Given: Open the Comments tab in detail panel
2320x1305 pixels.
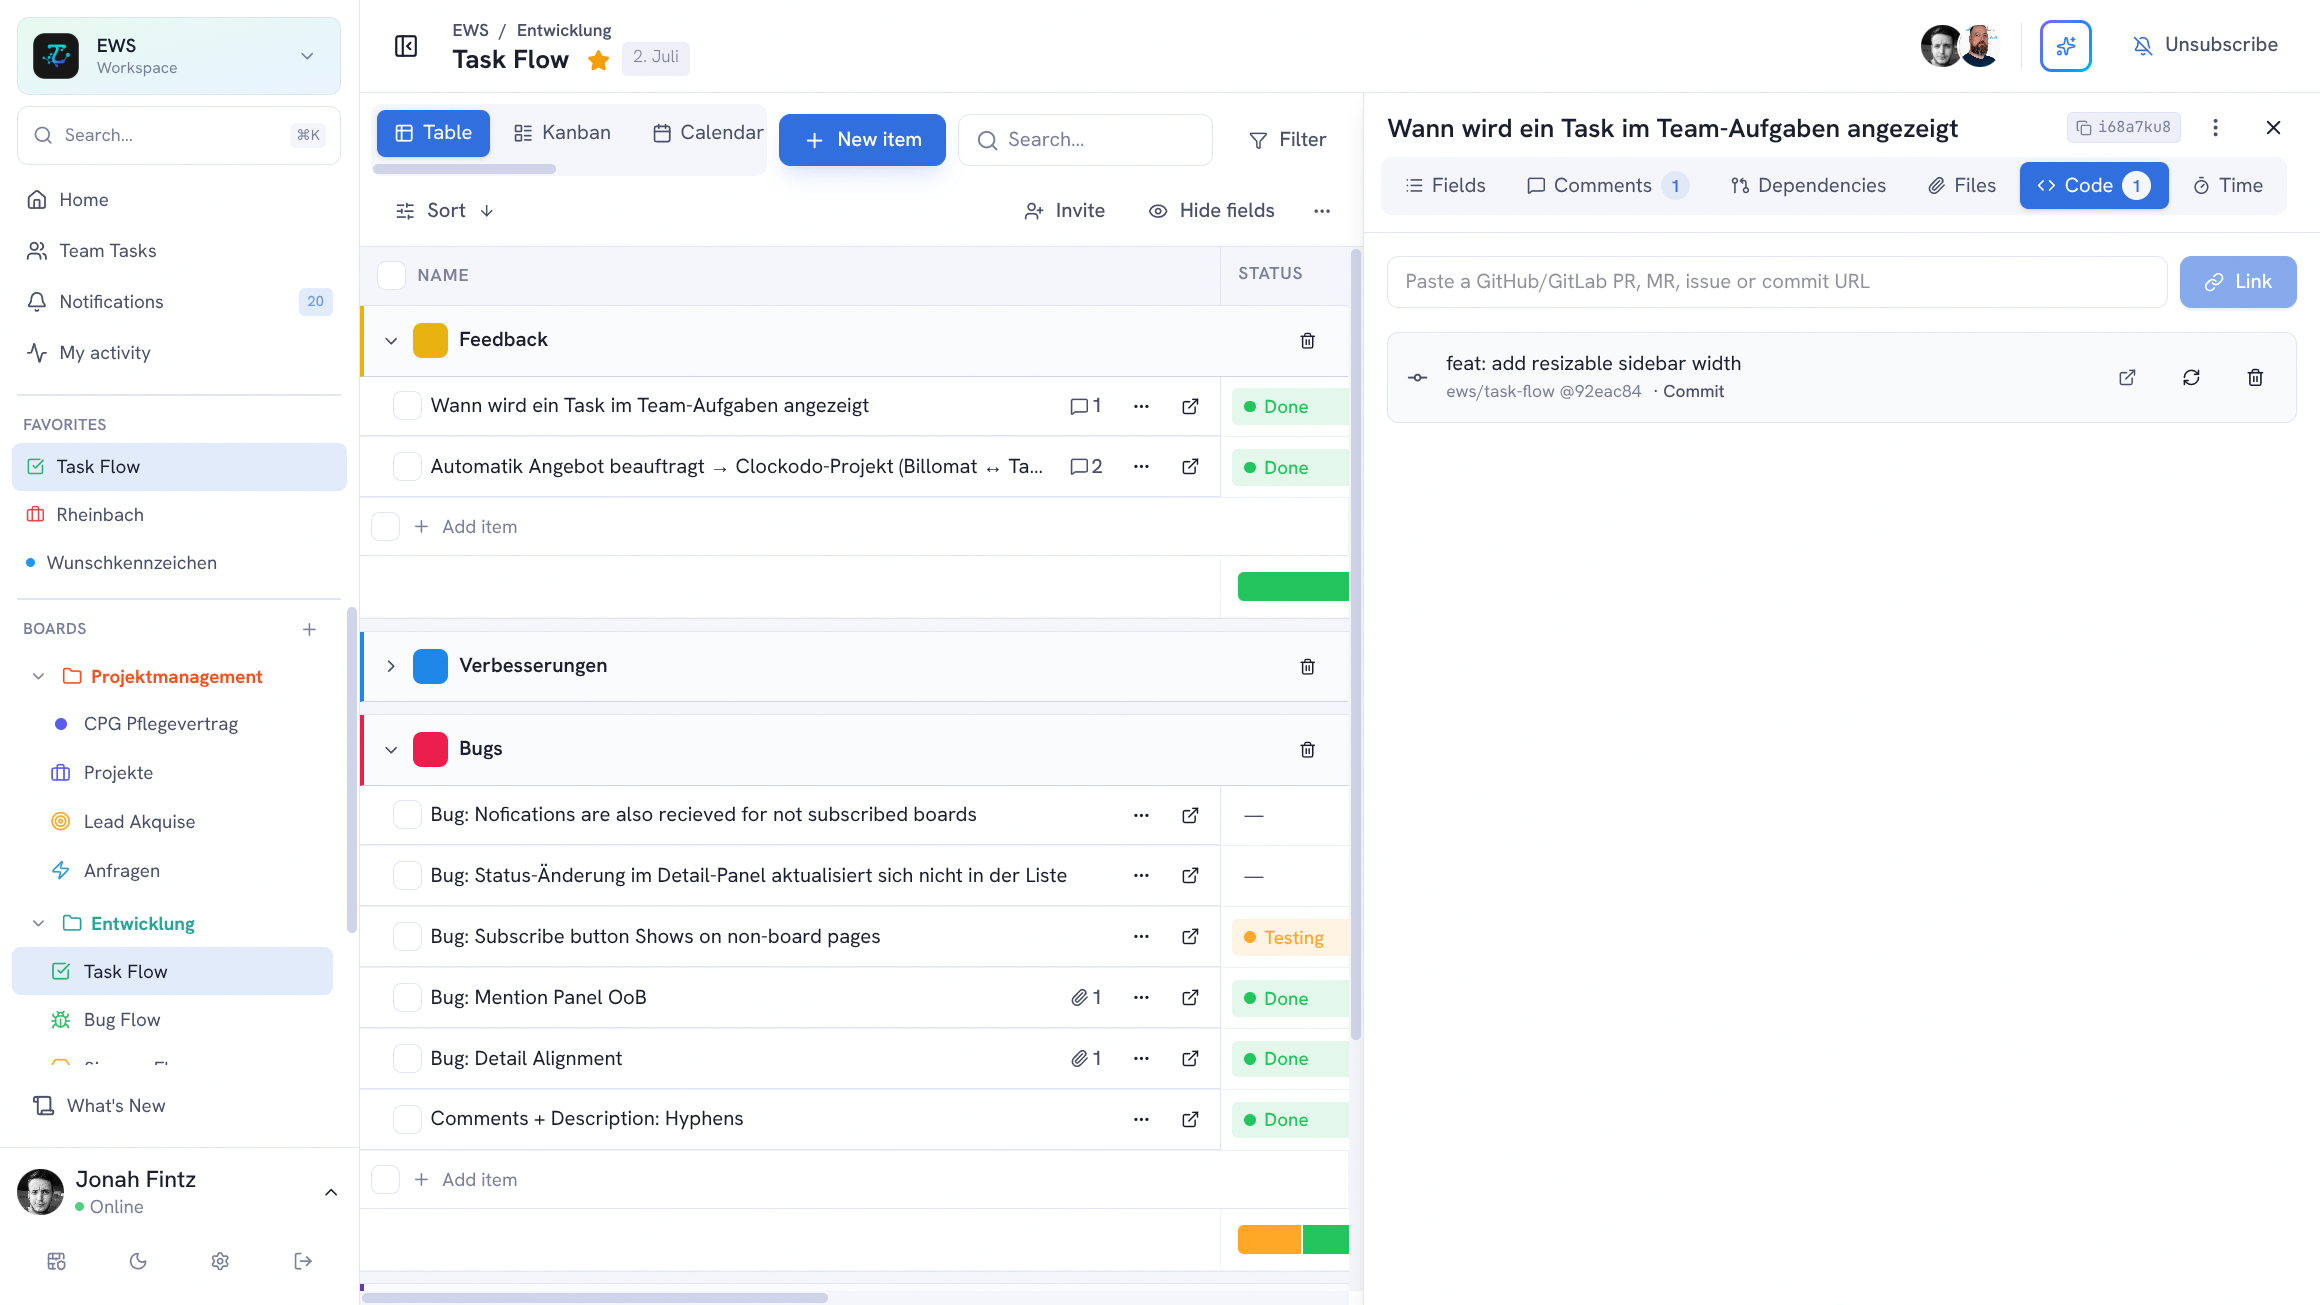Looking at the screenshot, I should coord(1606,186).
